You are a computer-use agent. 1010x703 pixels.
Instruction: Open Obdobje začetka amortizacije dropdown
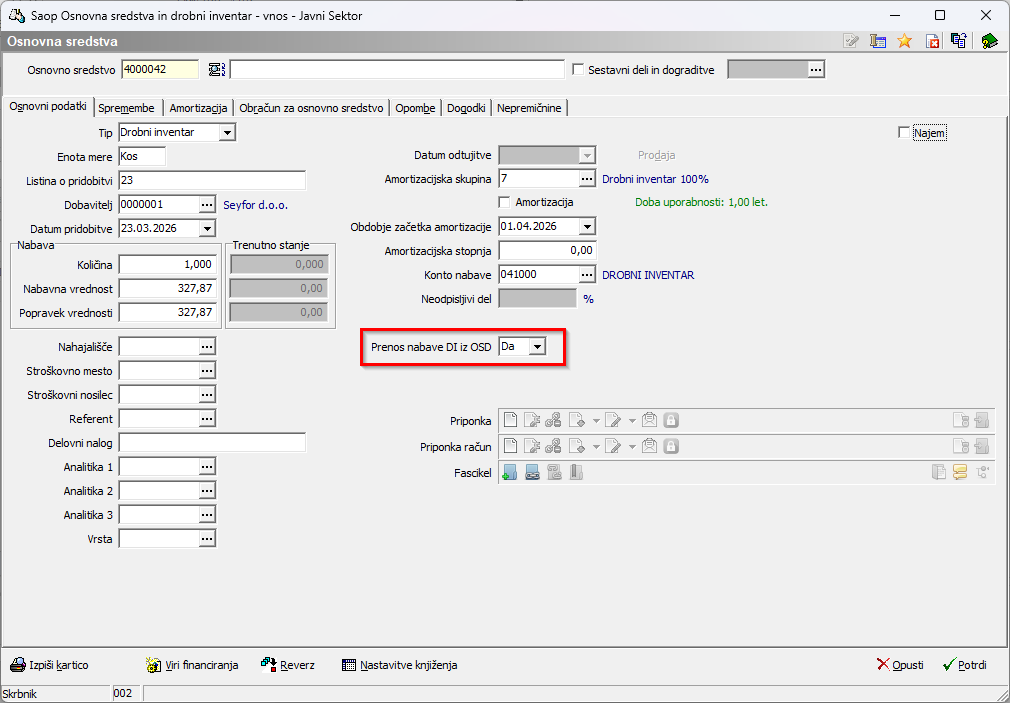tap(587, 227)
